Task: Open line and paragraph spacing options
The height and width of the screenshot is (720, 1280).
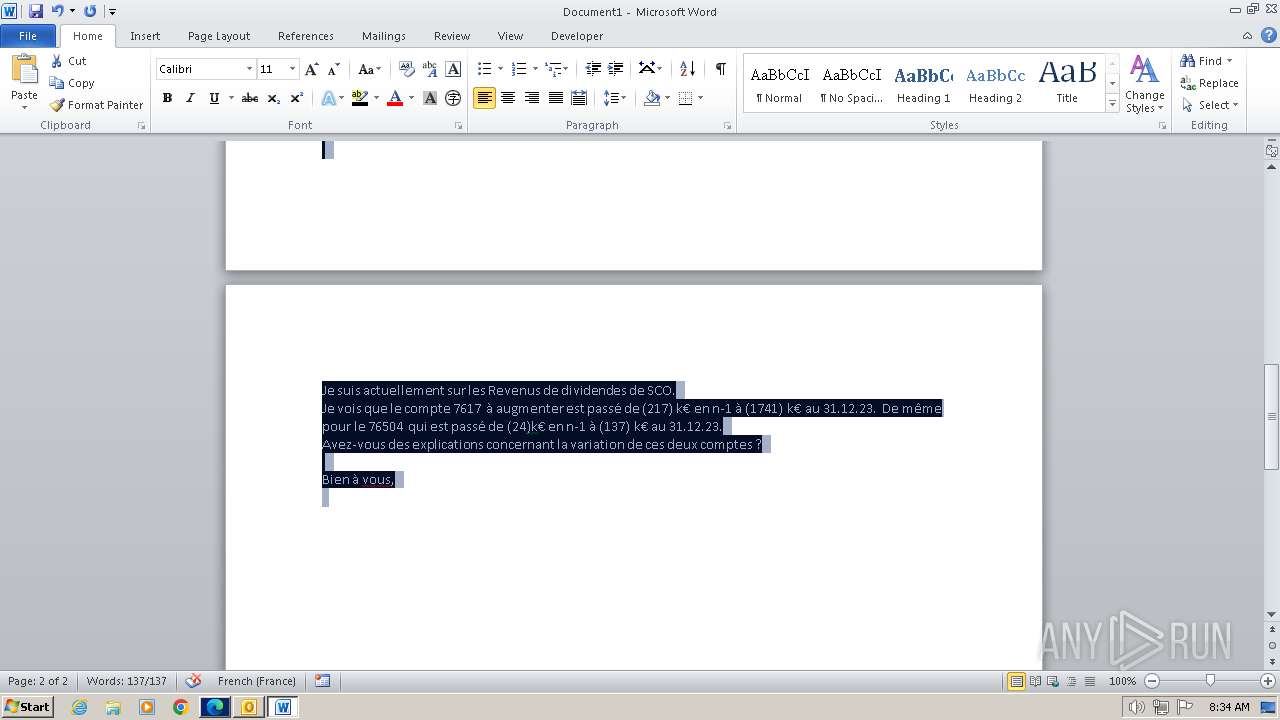Action: point(614,98)
